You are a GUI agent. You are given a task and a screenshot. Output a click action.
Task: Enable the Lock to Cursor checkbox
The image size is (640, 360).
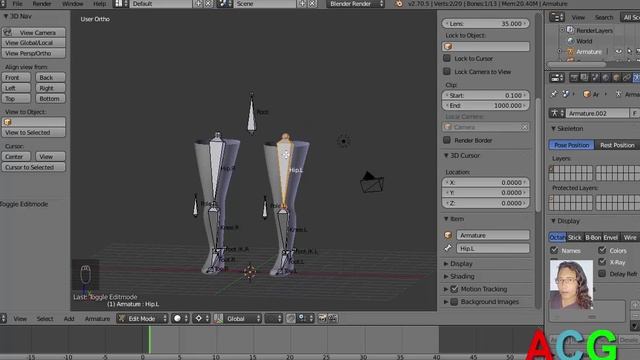tap(447, 58)
